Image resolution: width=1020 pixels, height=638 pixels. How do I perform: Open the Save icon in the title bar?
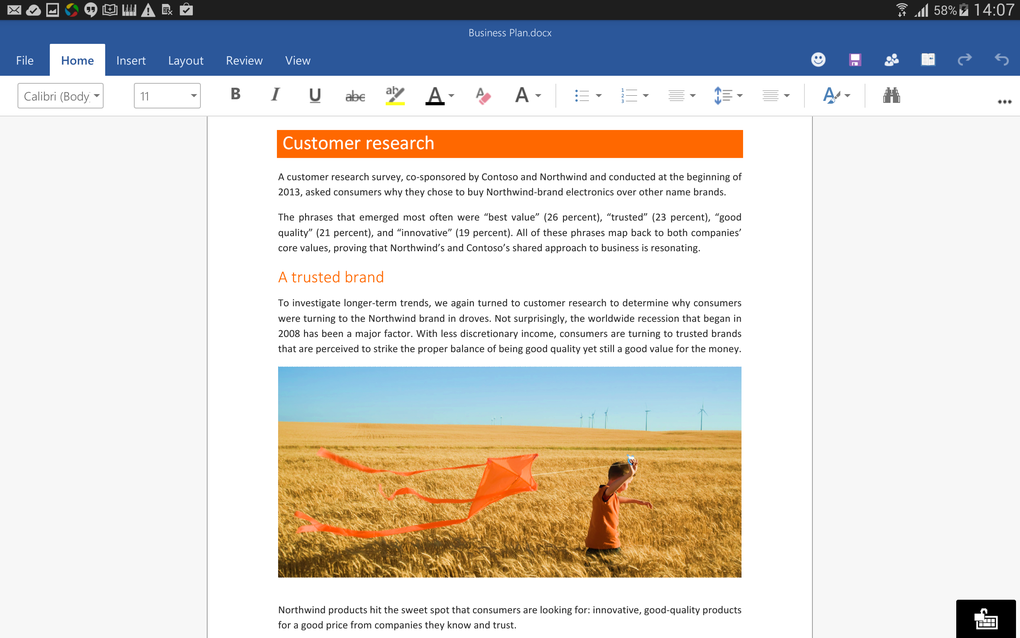pyautogui.click(x=855, y=60)
